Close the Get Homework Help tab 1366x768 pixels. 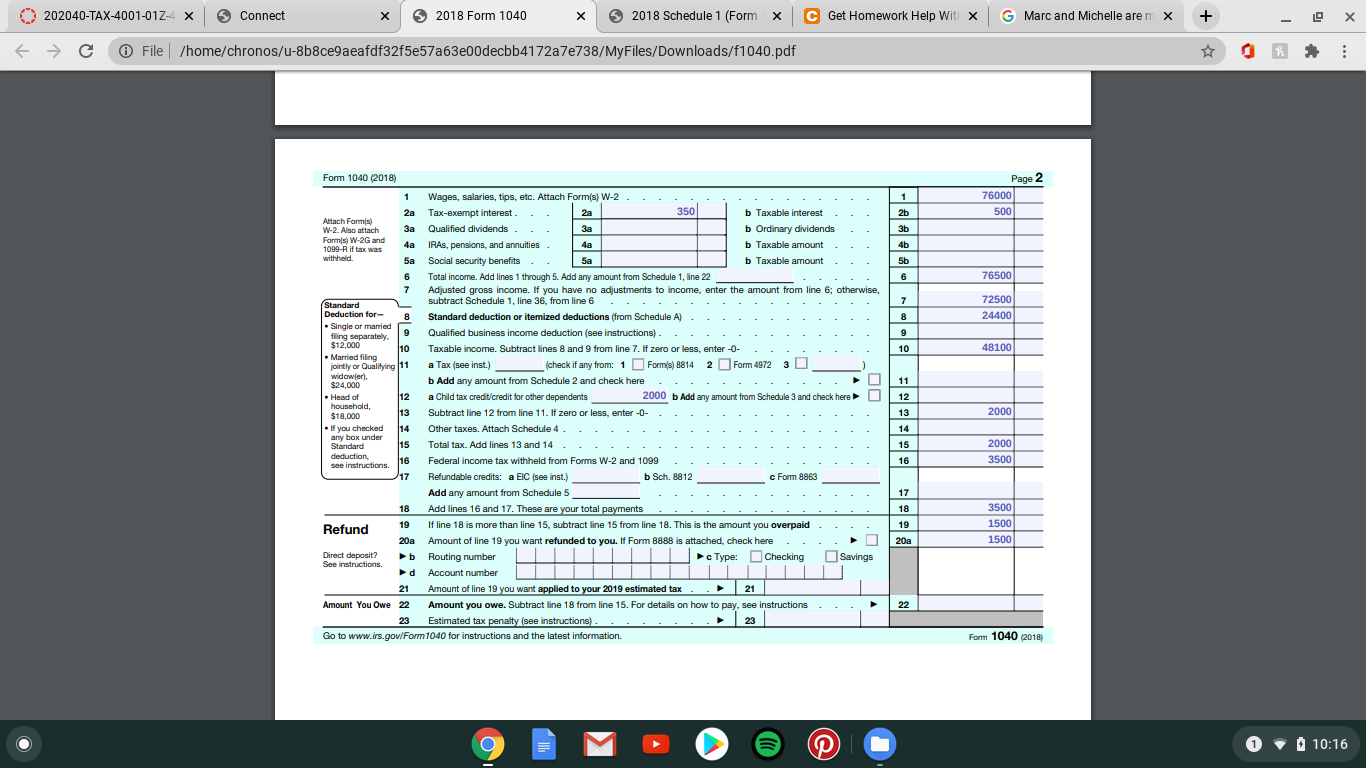tap(972, 16)
